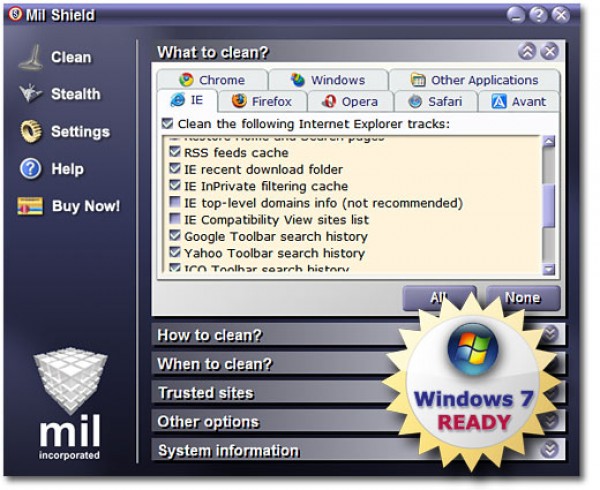
Task: Toggle Clean the following Internet Explorer tracks
Action: point(167,123)
